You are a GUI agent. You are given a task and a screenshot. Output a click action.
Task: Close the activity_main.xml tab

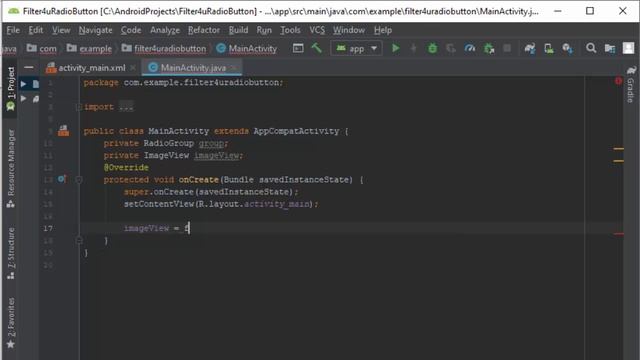pos(133,68)
